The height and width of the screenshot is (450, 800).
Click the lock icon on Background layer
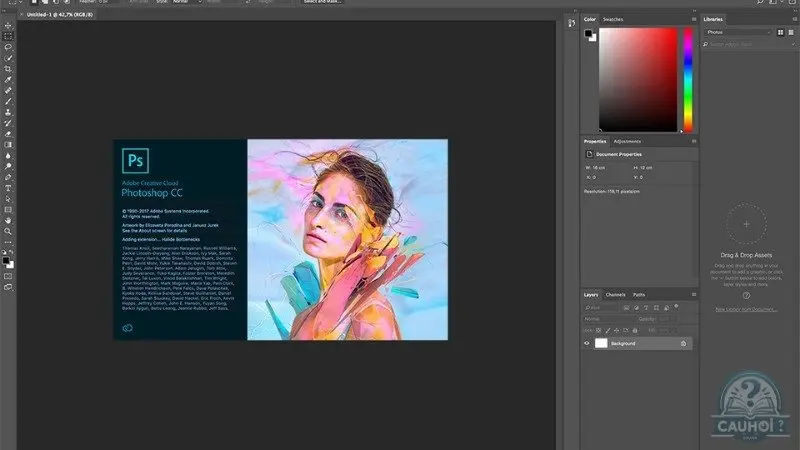point(683,343)
